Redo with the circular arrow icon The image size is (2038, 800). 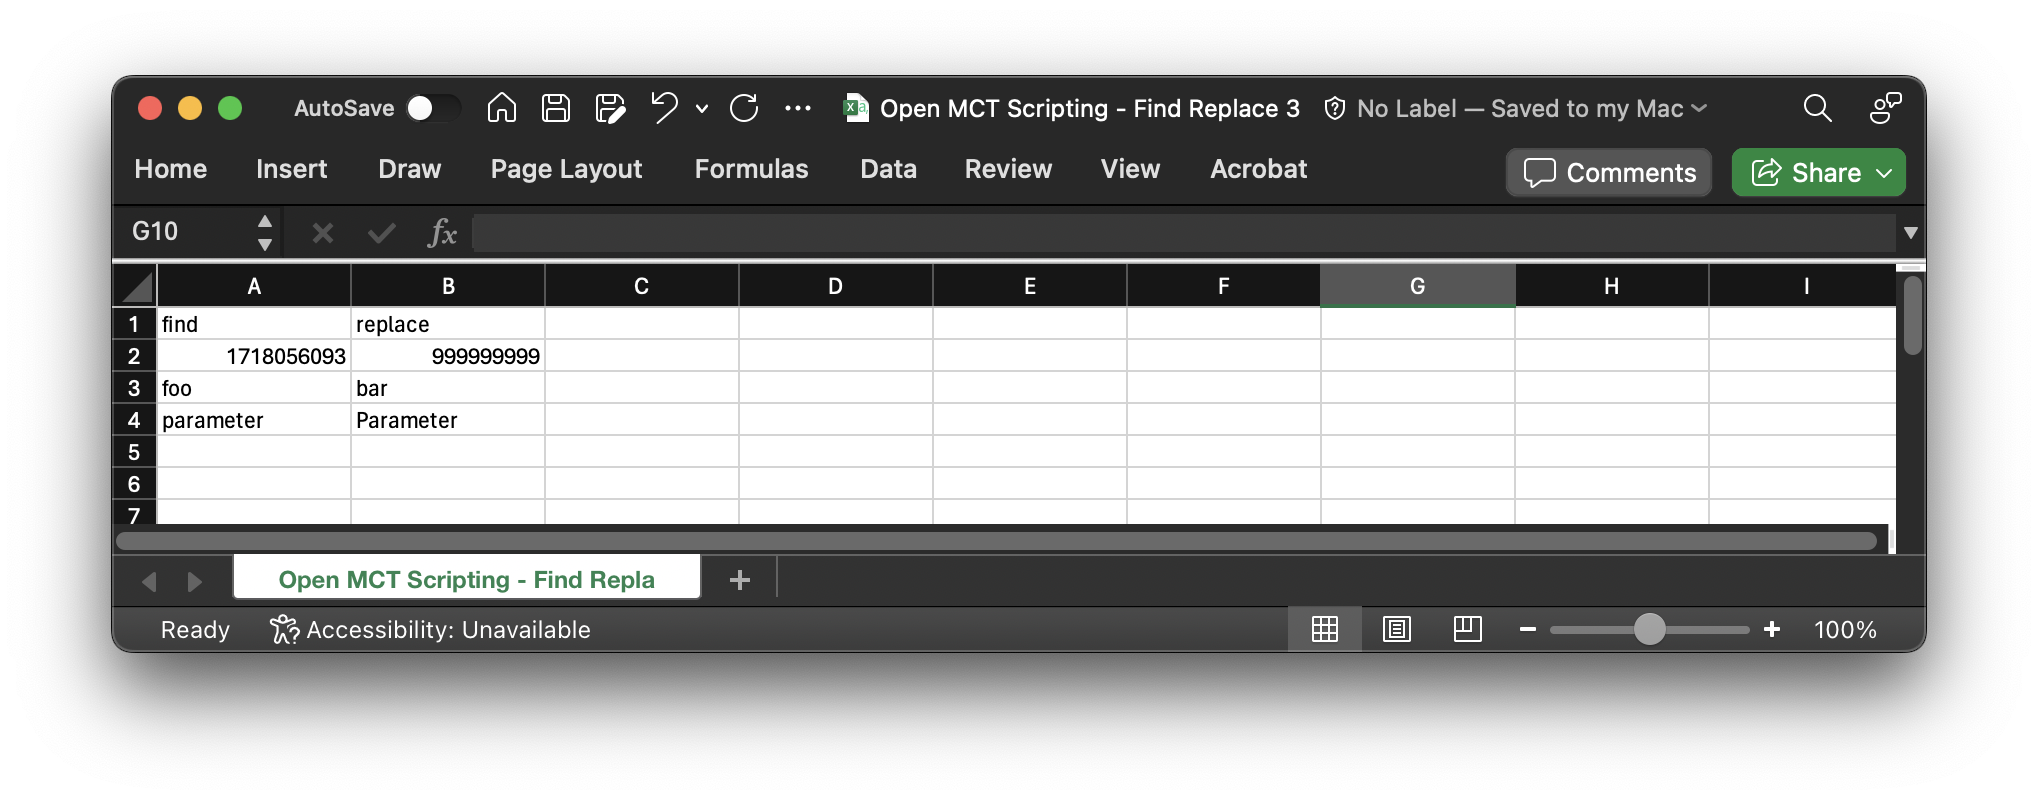[x=744, y=107]
